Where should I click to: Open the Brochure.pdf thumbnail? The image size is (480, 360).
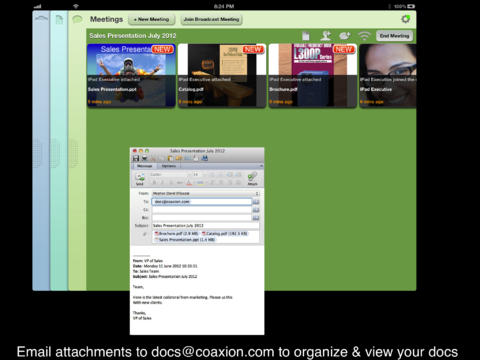coord(313,76)
